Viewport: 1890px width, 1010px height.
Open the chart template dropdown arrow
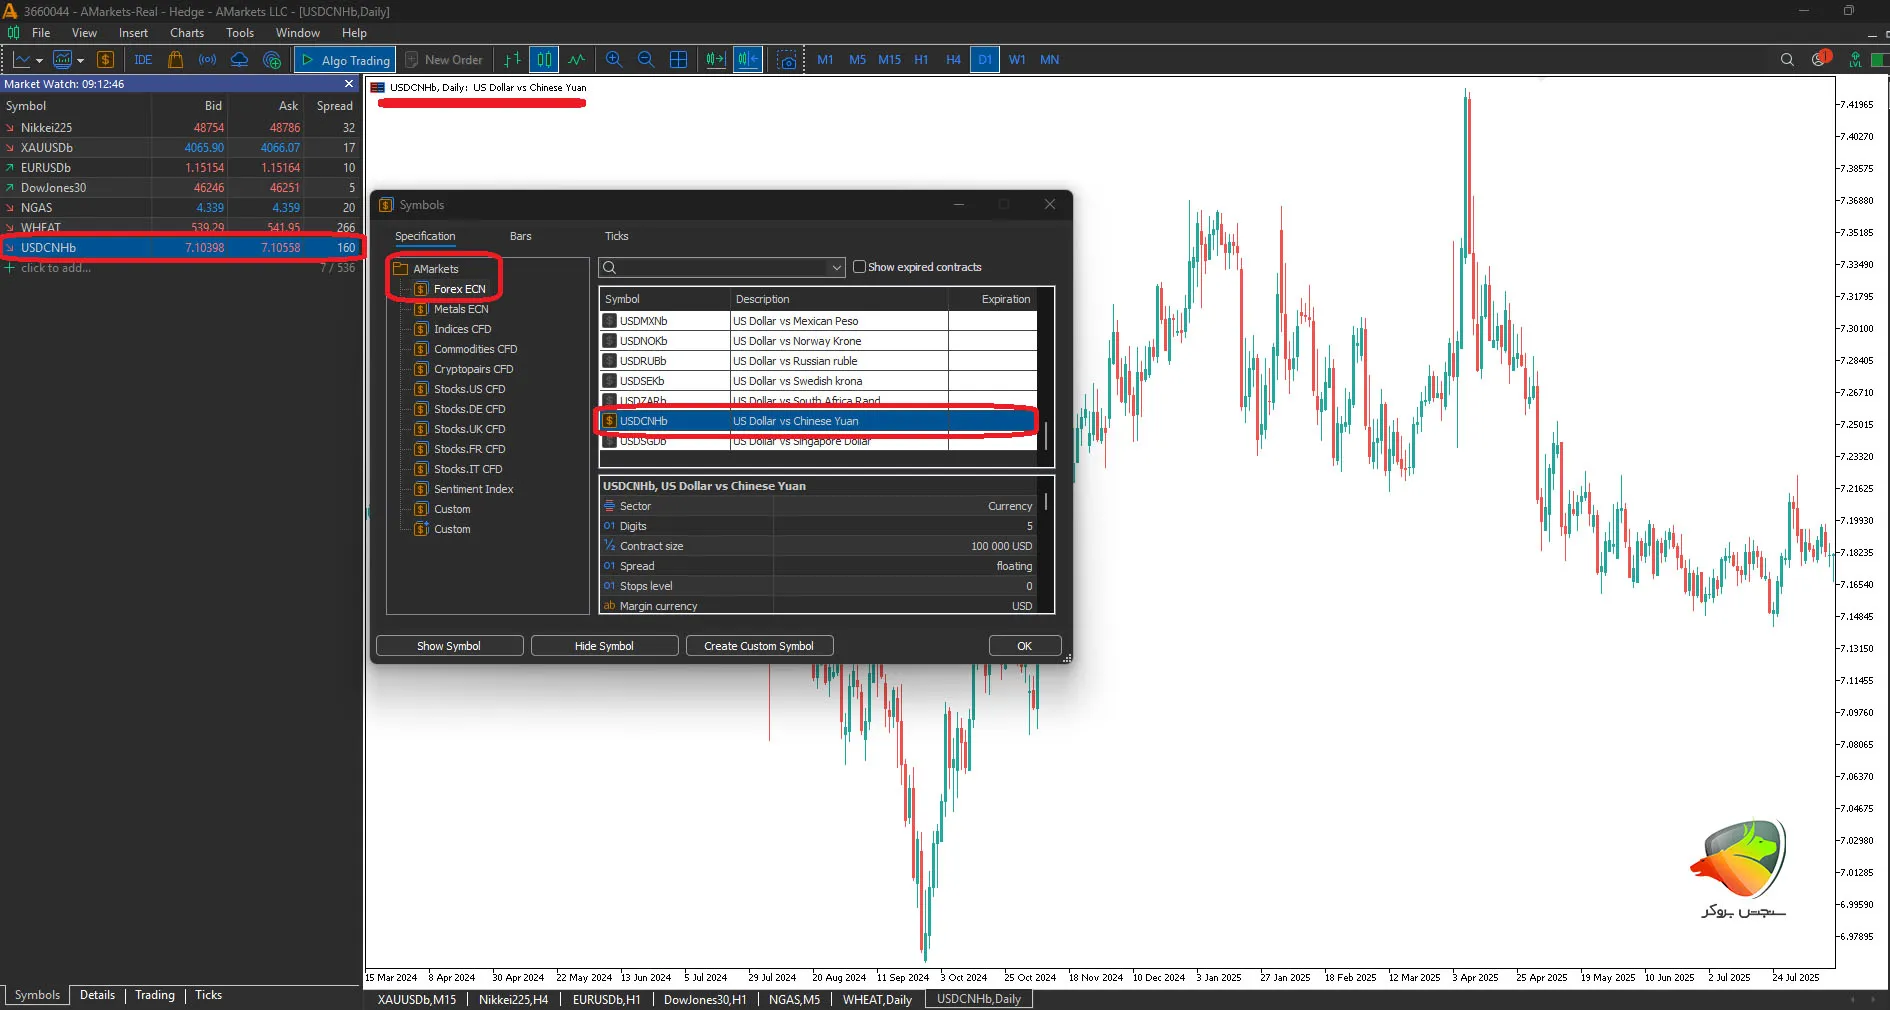[x=81, y=60]
